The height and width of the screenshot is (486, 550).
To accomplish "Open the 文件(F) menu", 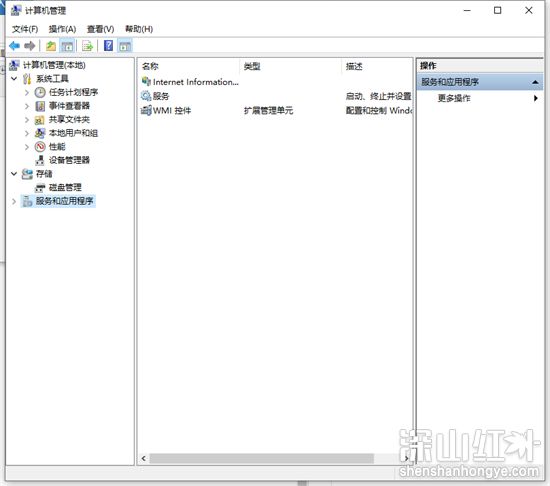I will (25, 29).
